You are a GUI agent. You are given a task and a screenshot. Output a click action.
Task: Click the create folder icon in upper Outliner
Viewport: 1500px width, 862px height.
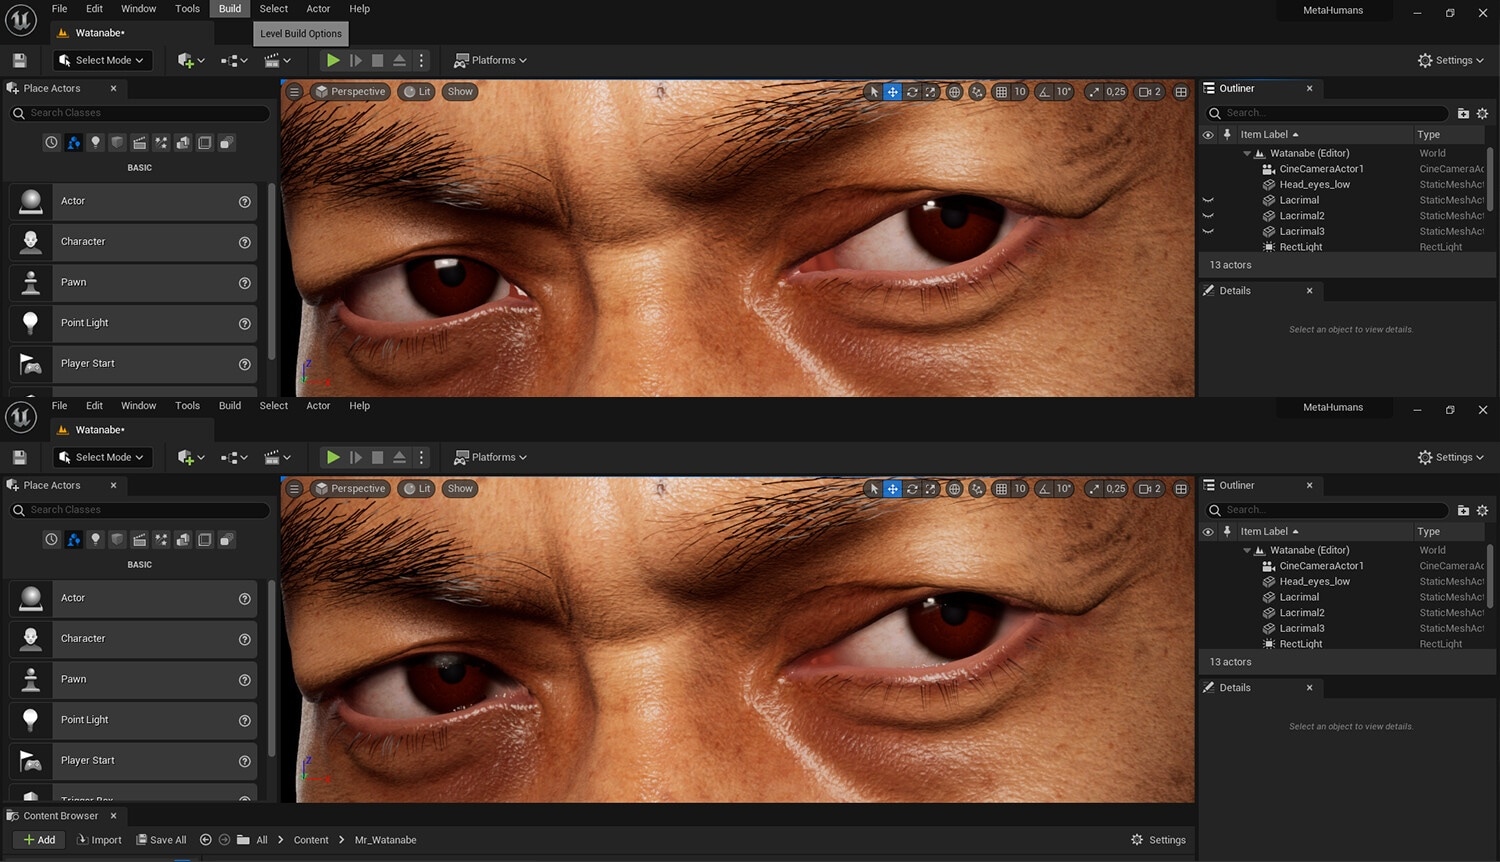[x=1463, y=113]
